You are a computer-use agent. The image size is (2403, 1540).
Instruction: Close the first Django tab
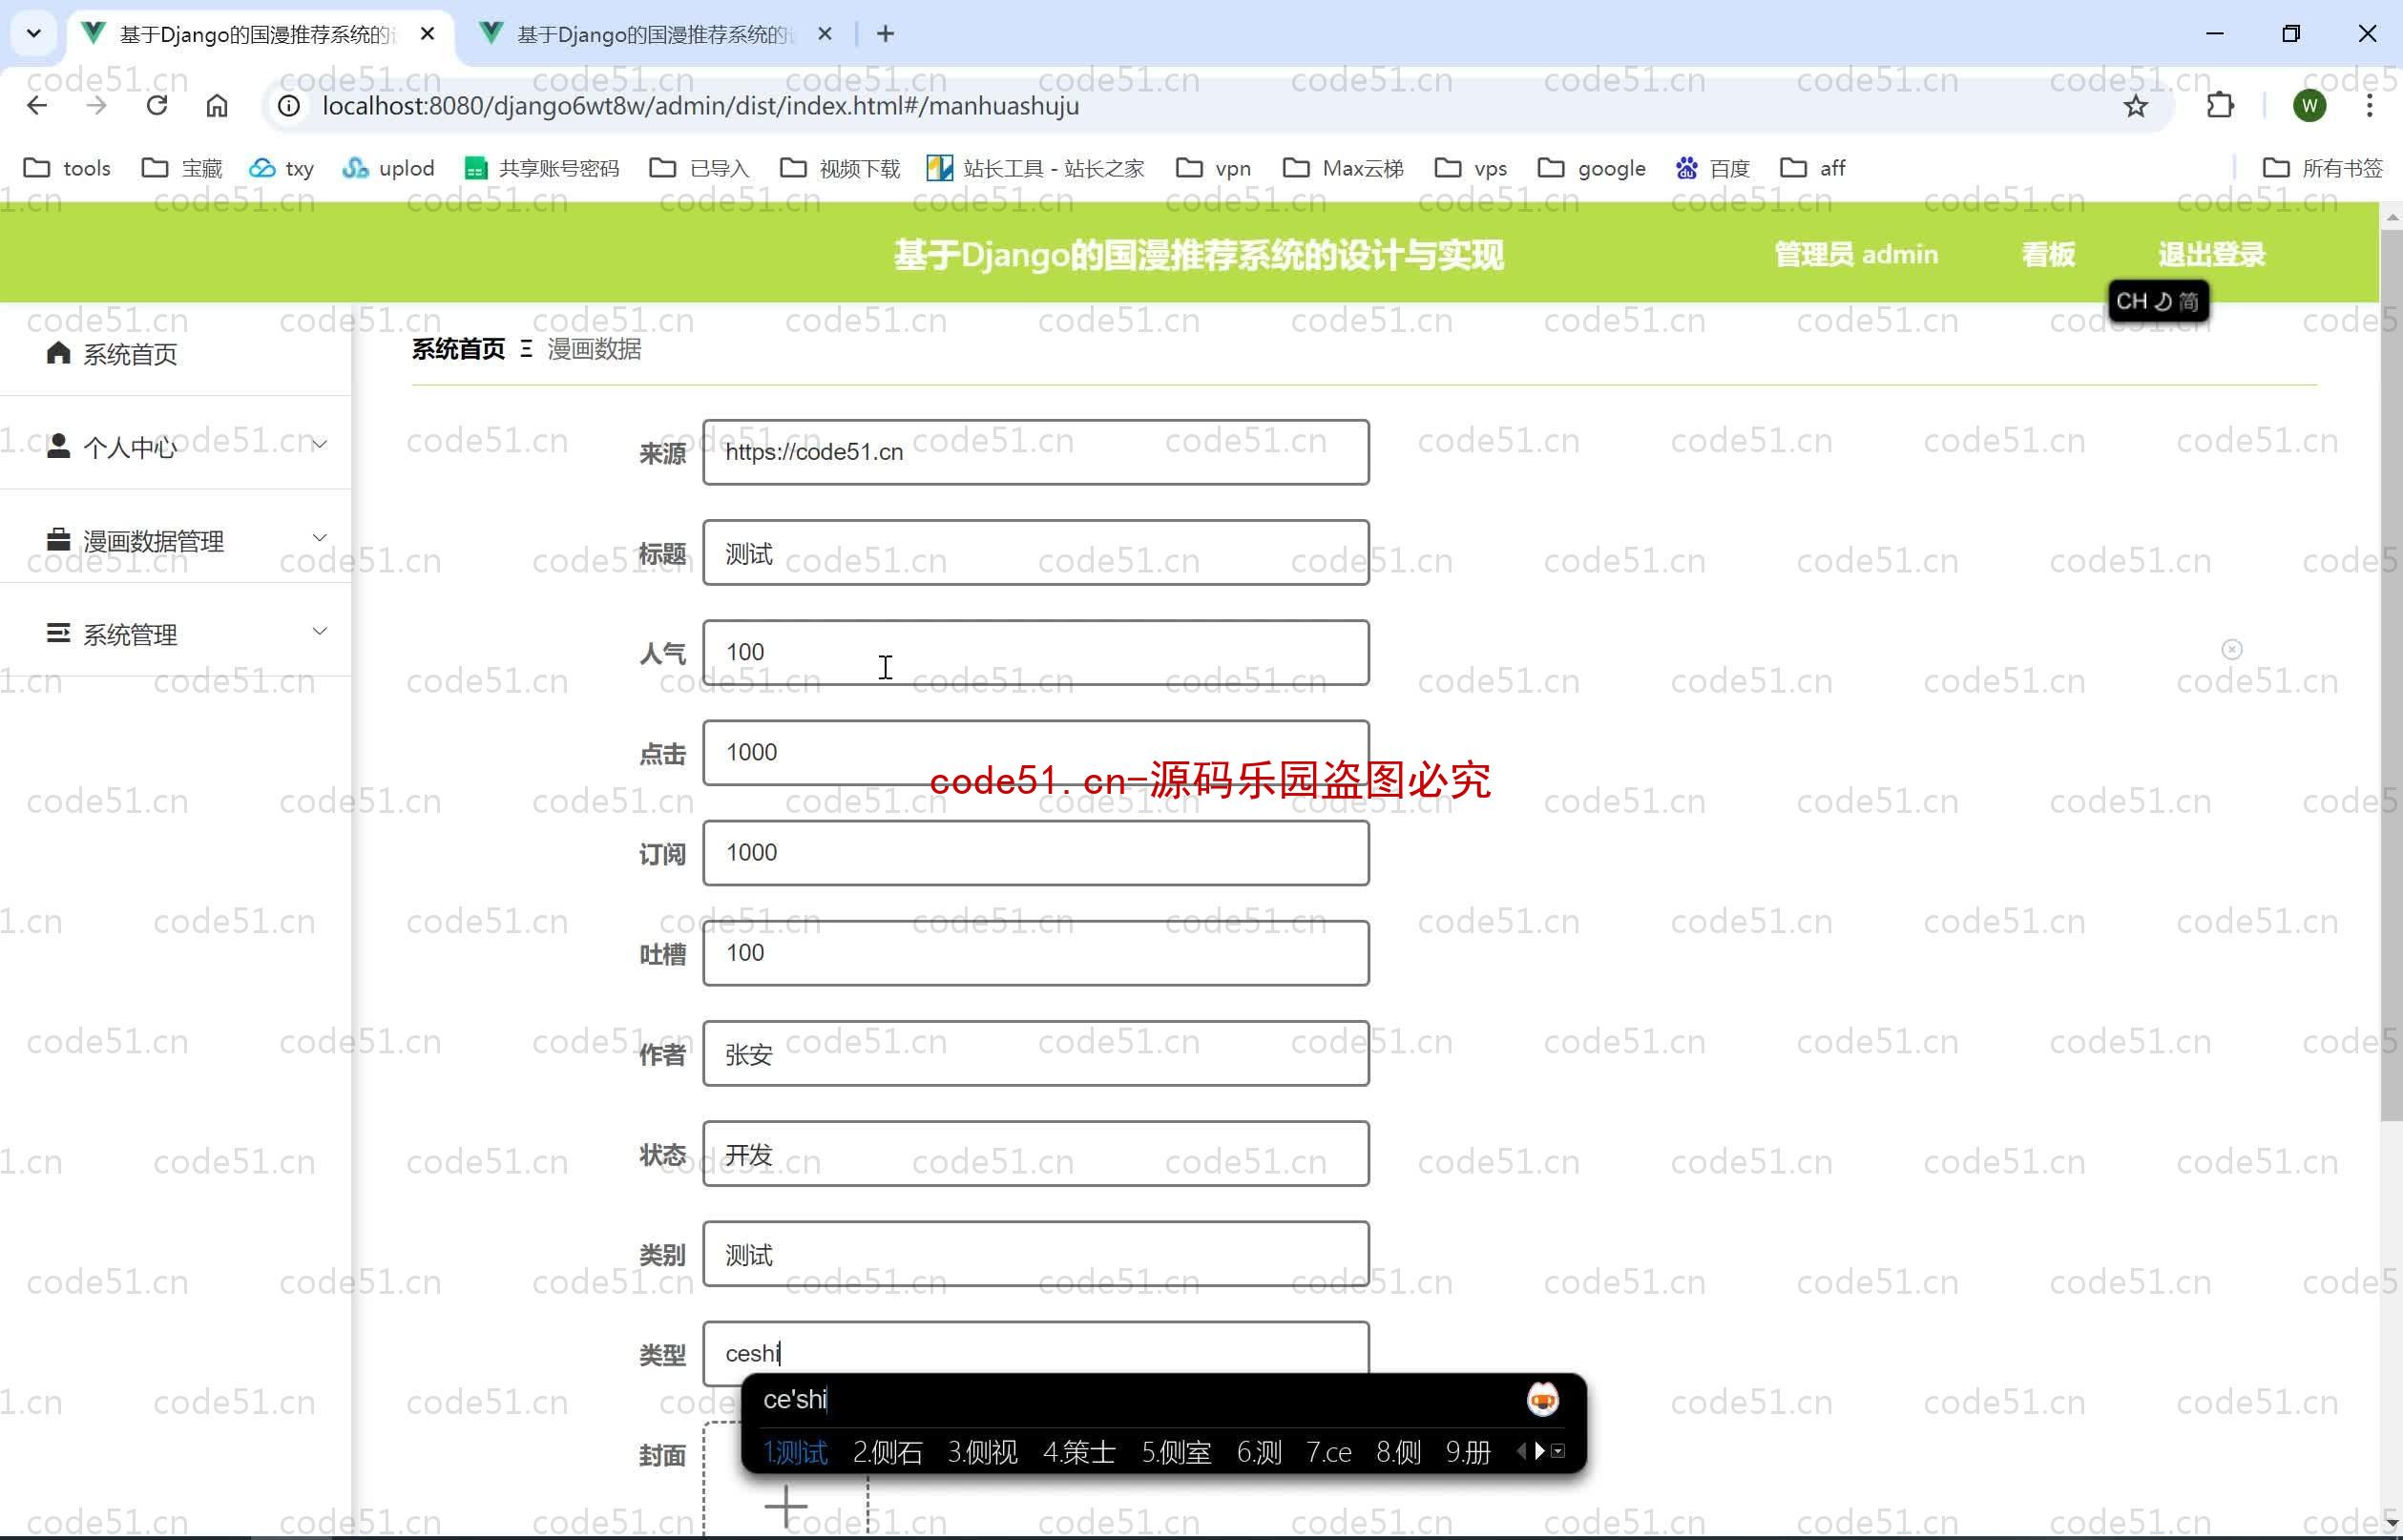[427, 34]
